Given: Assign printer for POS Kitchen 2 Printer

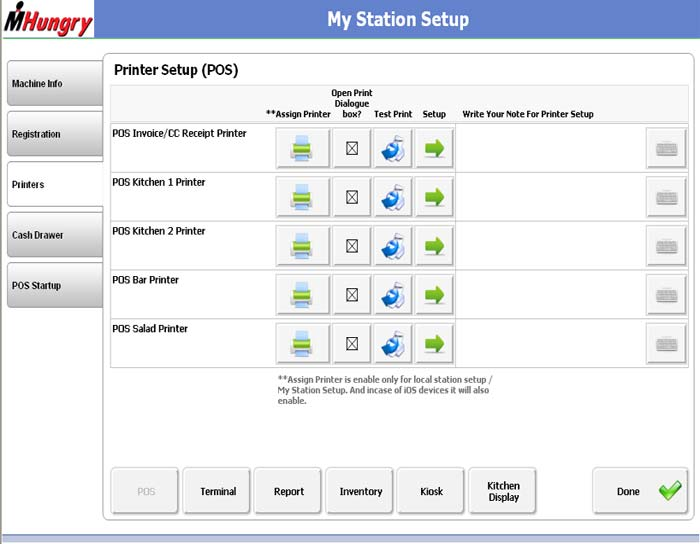Looking at the screenshot, I should [x=303, y=246].
